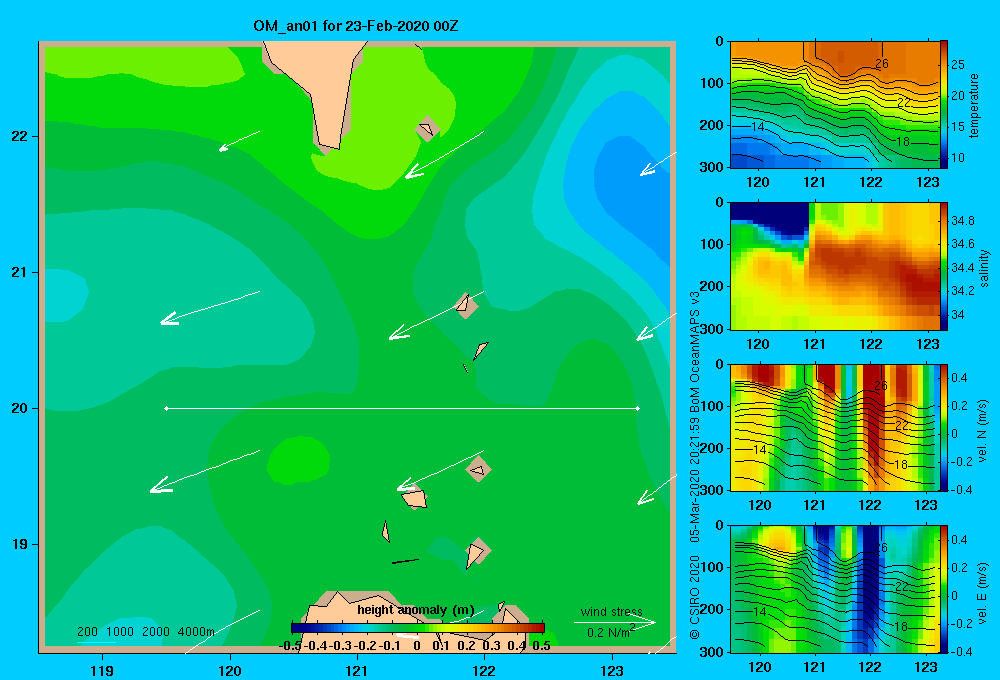This screenshot has height=680, width=1000.
Task: Open the salinity section panel
Action: coord(835,266)
